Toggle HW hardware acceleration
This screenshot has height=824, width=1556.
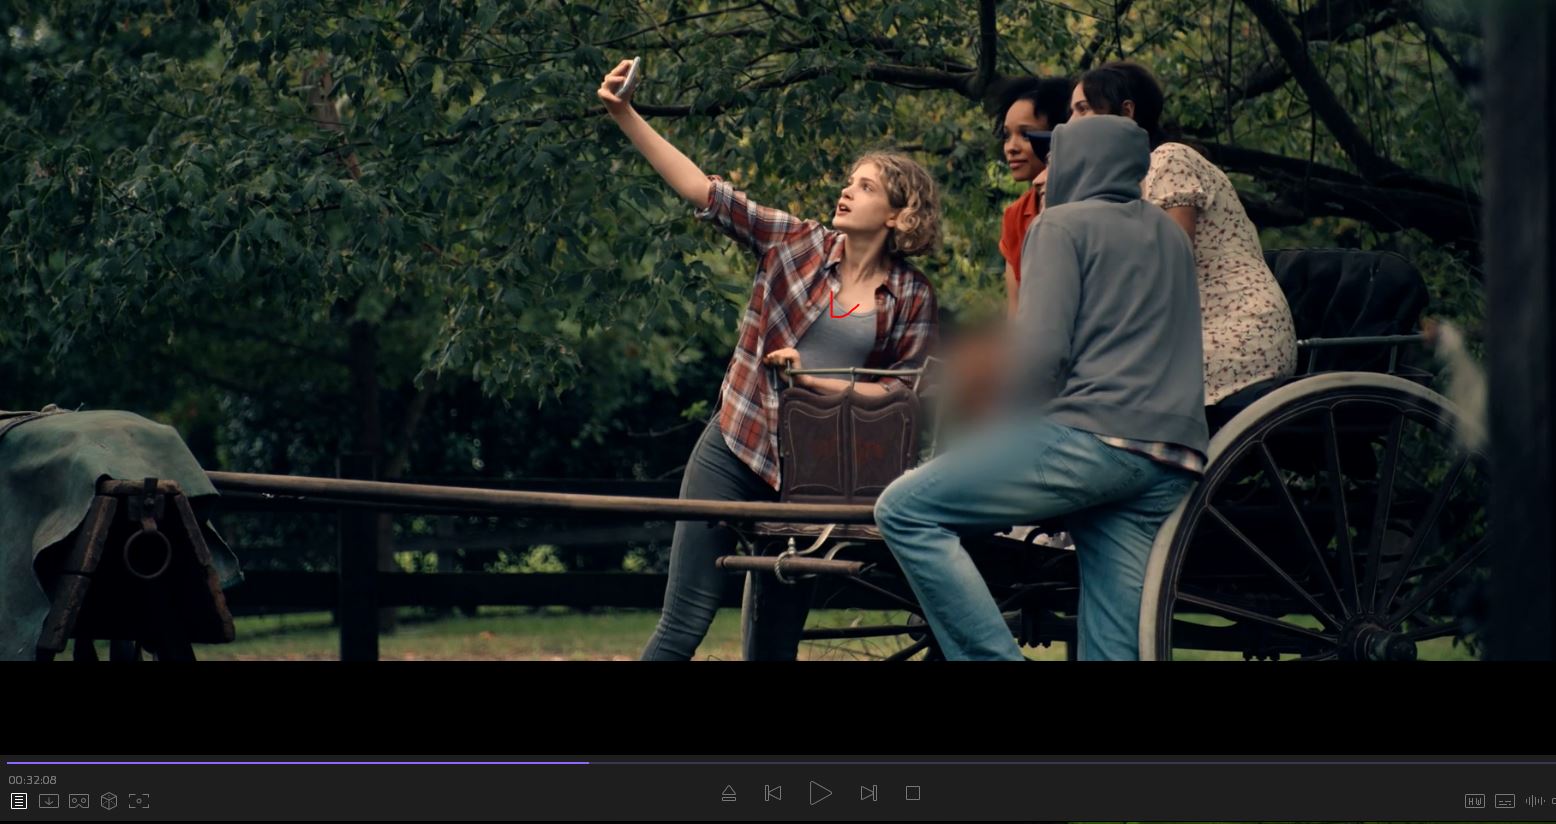coord(1474,801)
